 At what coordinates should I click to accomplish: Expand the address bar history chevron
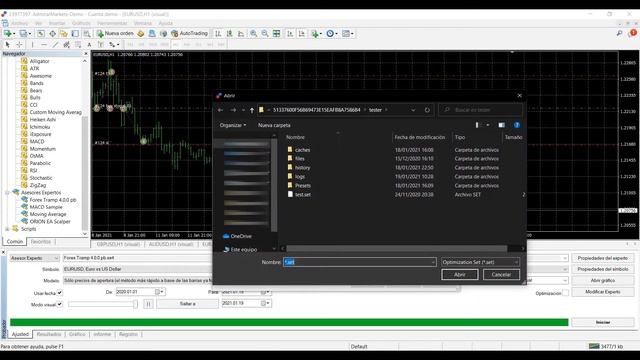click(x=413, y=110)
